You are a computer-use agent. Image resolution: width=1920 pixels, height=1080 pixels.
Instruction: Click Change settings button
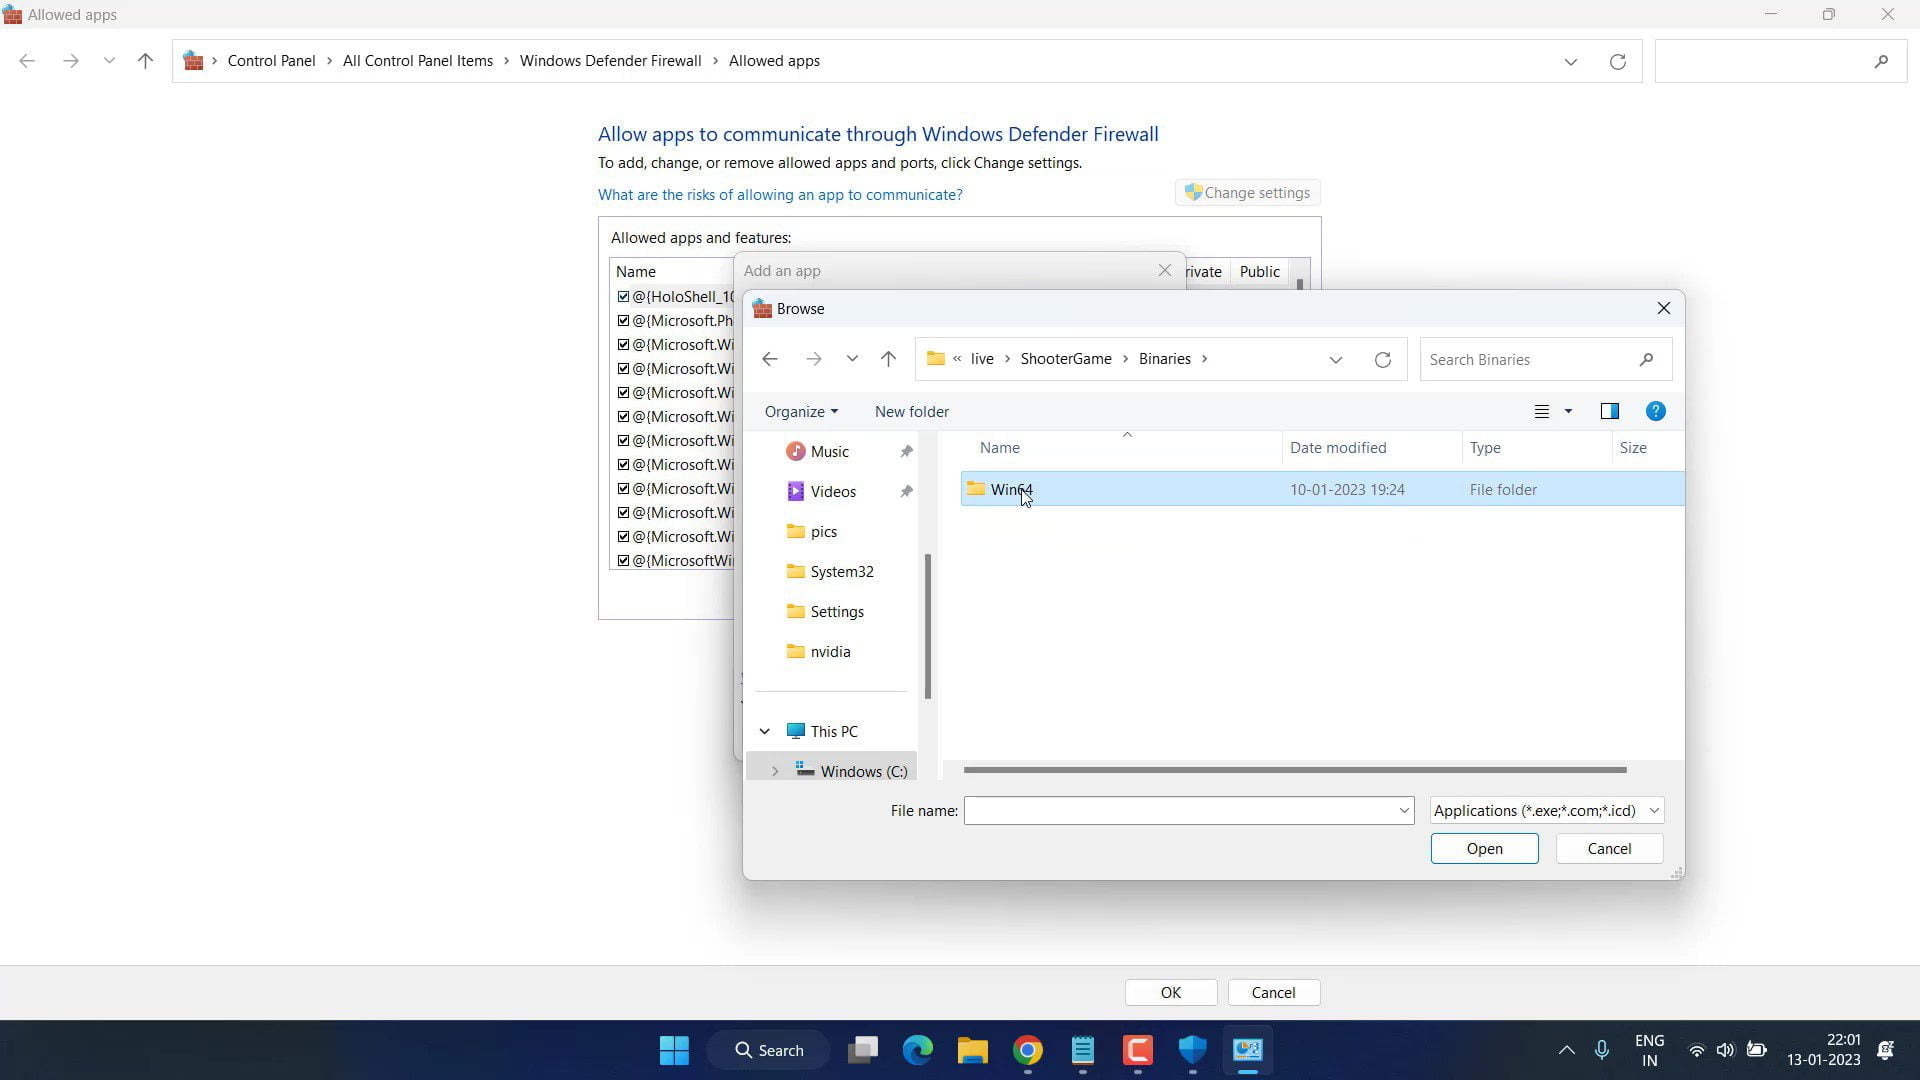(1247, 193)
